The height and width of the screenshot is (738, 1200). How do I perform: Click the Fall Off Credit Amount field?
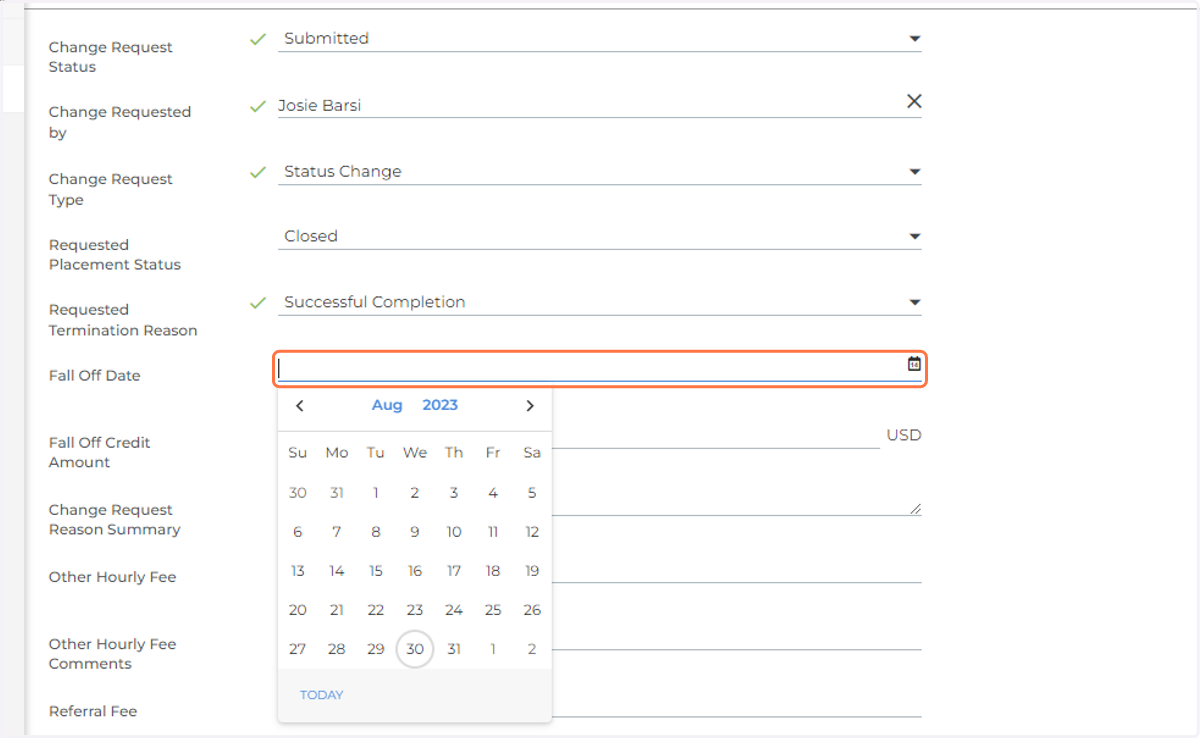pyautogui.click(x=715, y=435)
